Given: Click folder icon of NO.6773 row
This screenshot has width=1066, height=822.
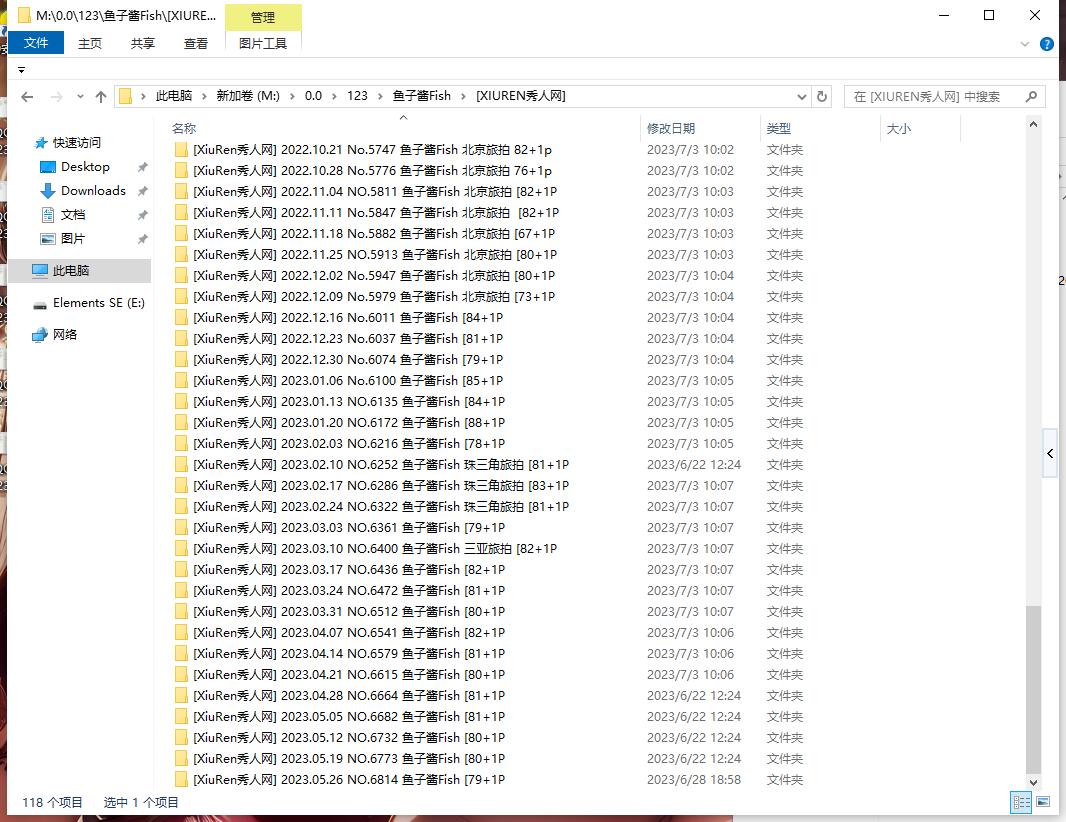Looking at the screenshot, I should click(181, 759).
